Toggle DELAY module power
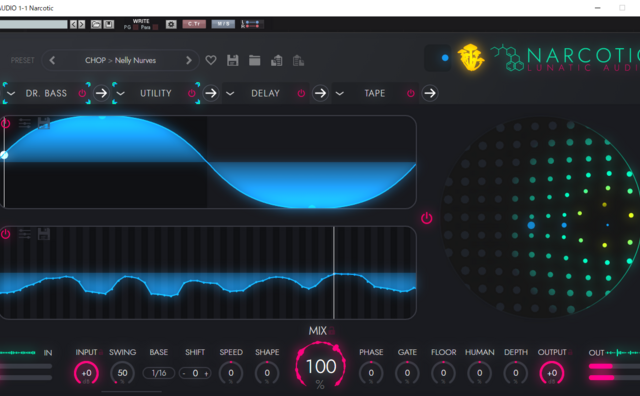640x396 pixels. [x=301, y=93]
